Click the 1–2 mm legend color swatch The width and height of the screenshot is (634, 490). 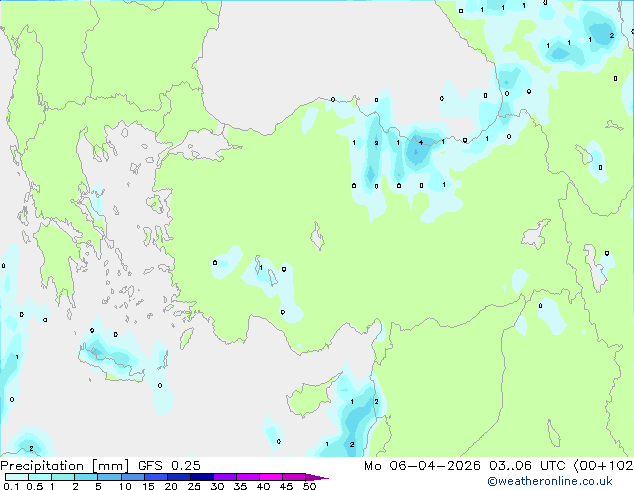click(x=63, y=477)
